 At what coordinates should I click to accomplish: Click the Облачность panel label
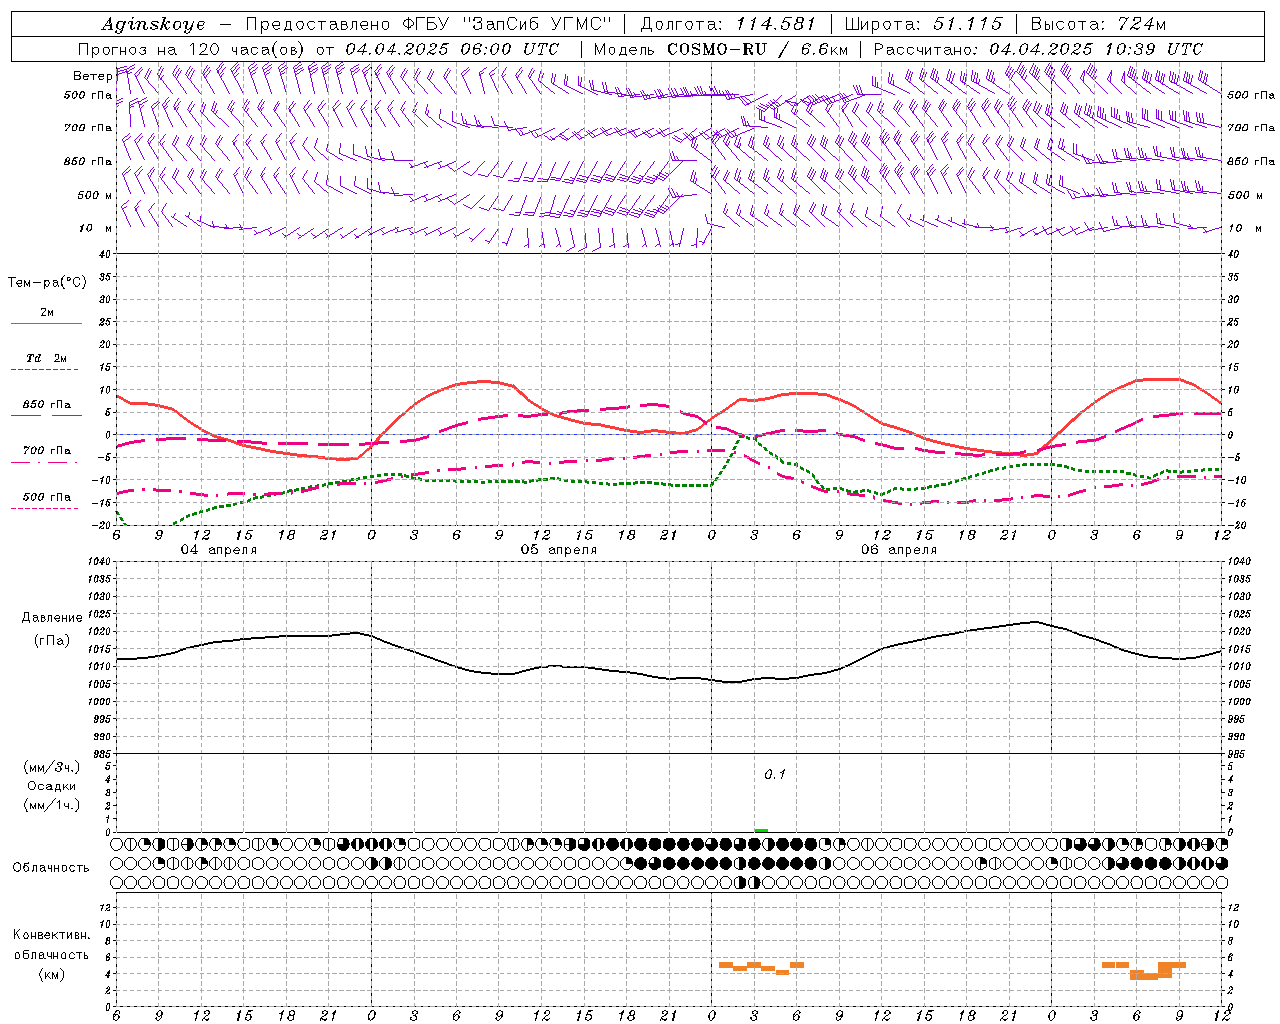coord(51,867)
